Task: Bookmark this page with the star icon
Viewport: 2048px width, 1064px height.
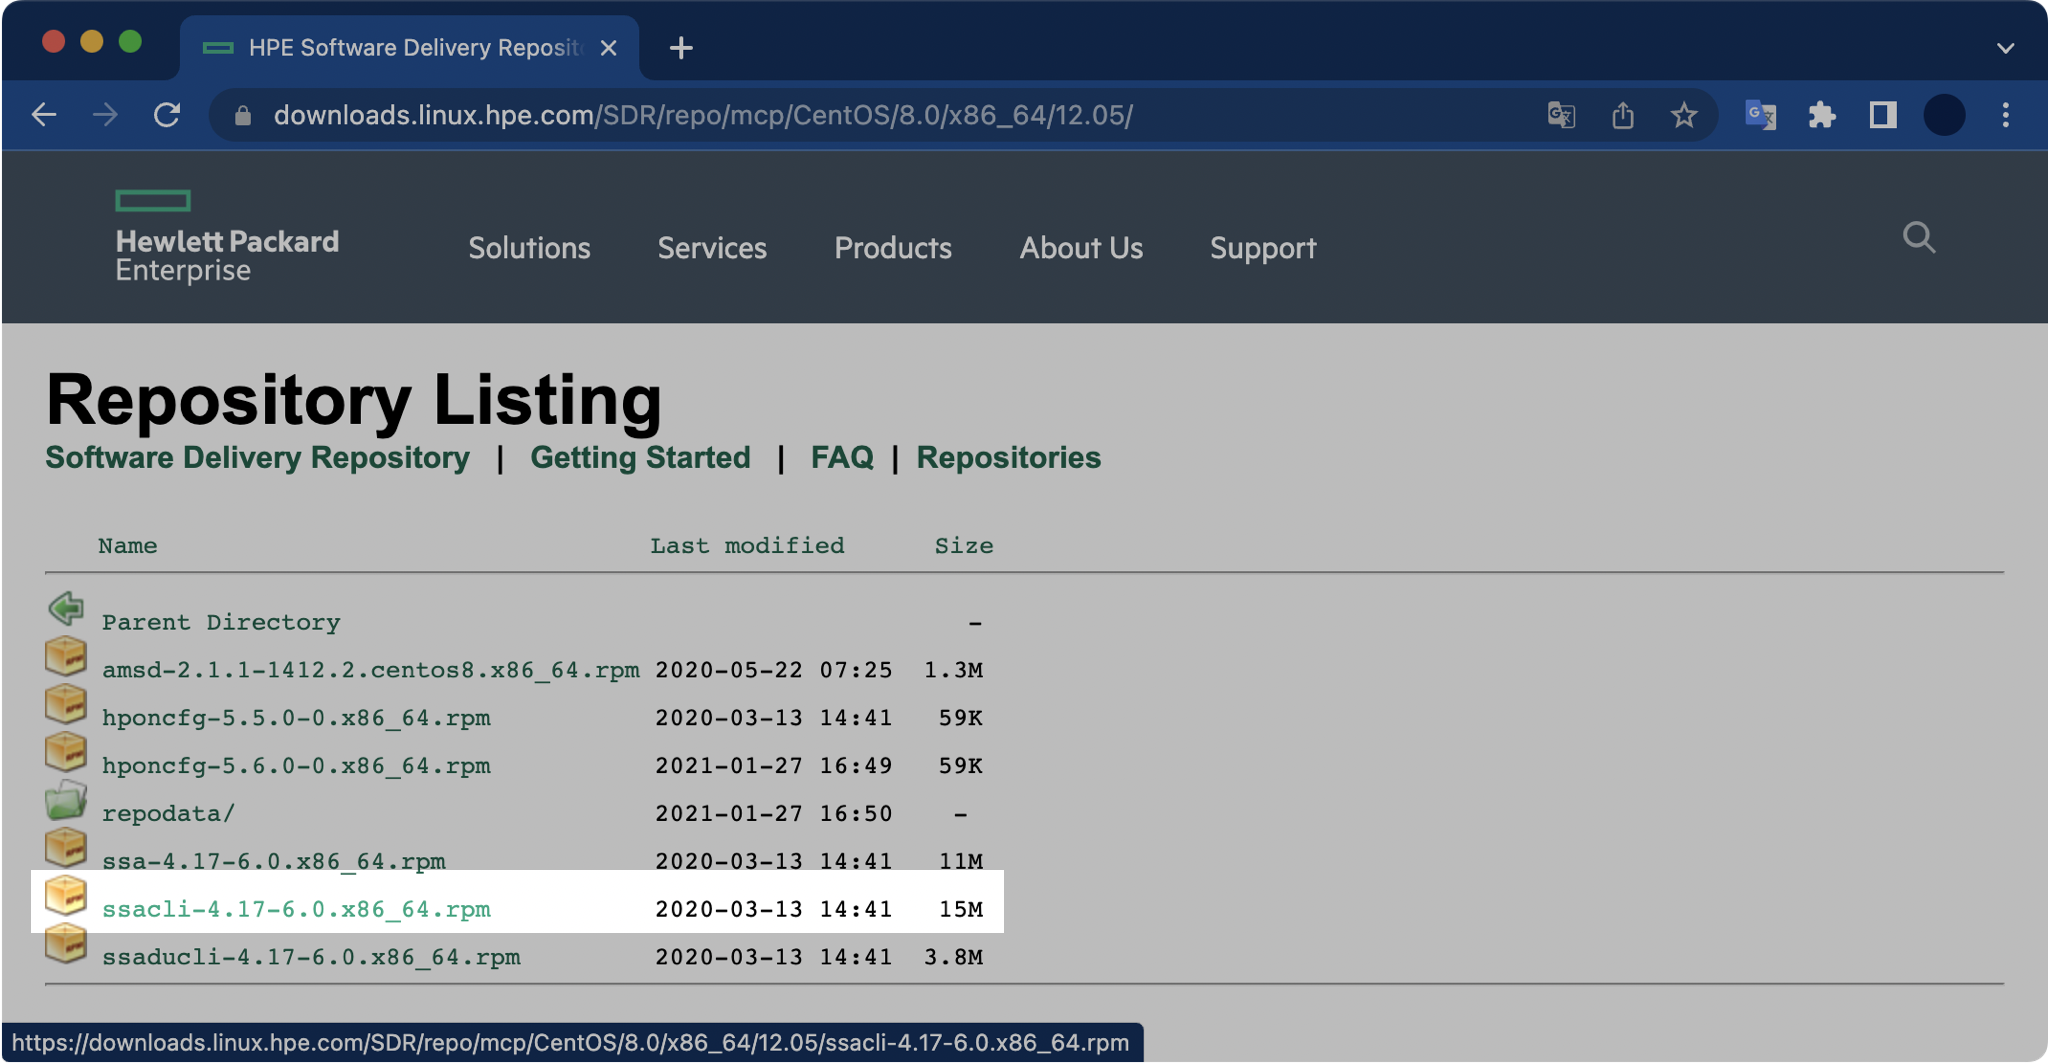Action: (1684, 115)
